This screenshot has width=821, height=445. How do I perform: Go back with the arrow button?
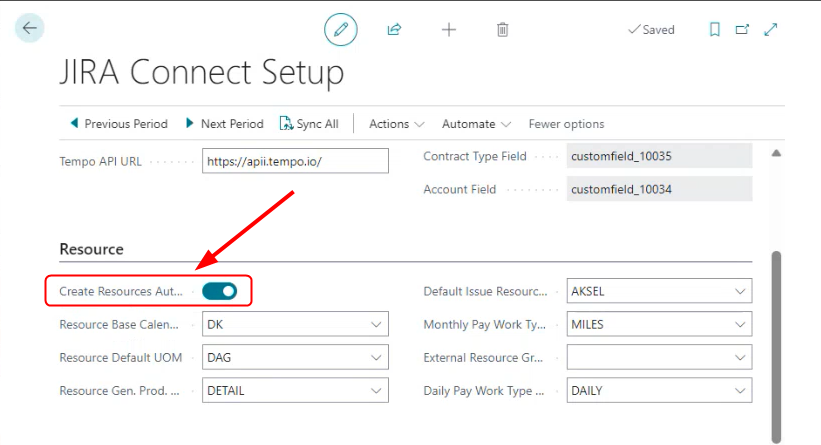pos(29,28)
